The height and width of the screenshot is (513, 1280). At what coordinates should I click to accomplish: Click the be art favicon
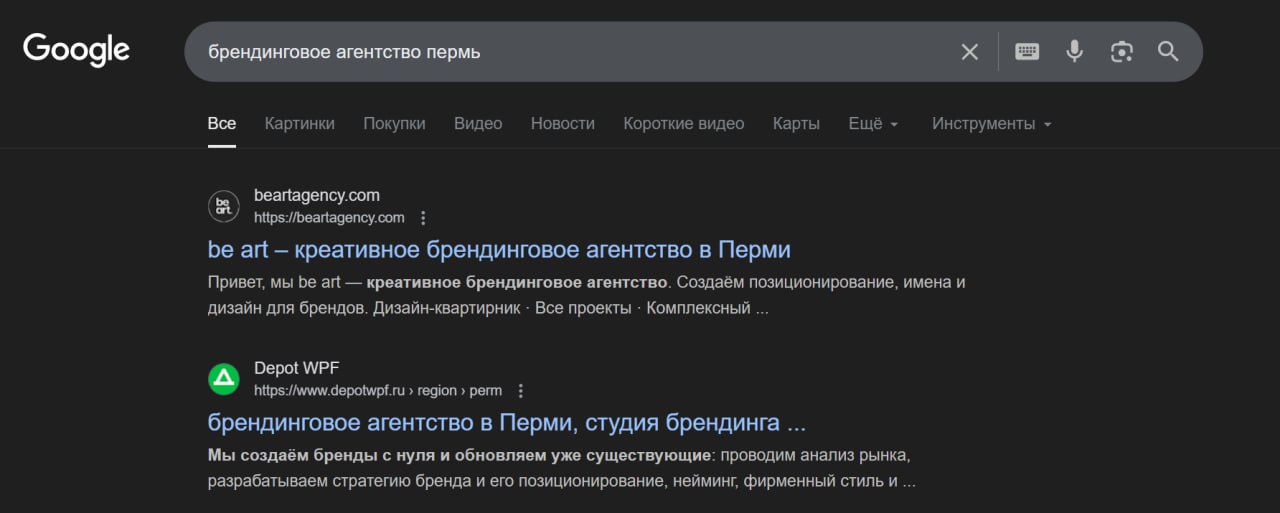point(224,206)
